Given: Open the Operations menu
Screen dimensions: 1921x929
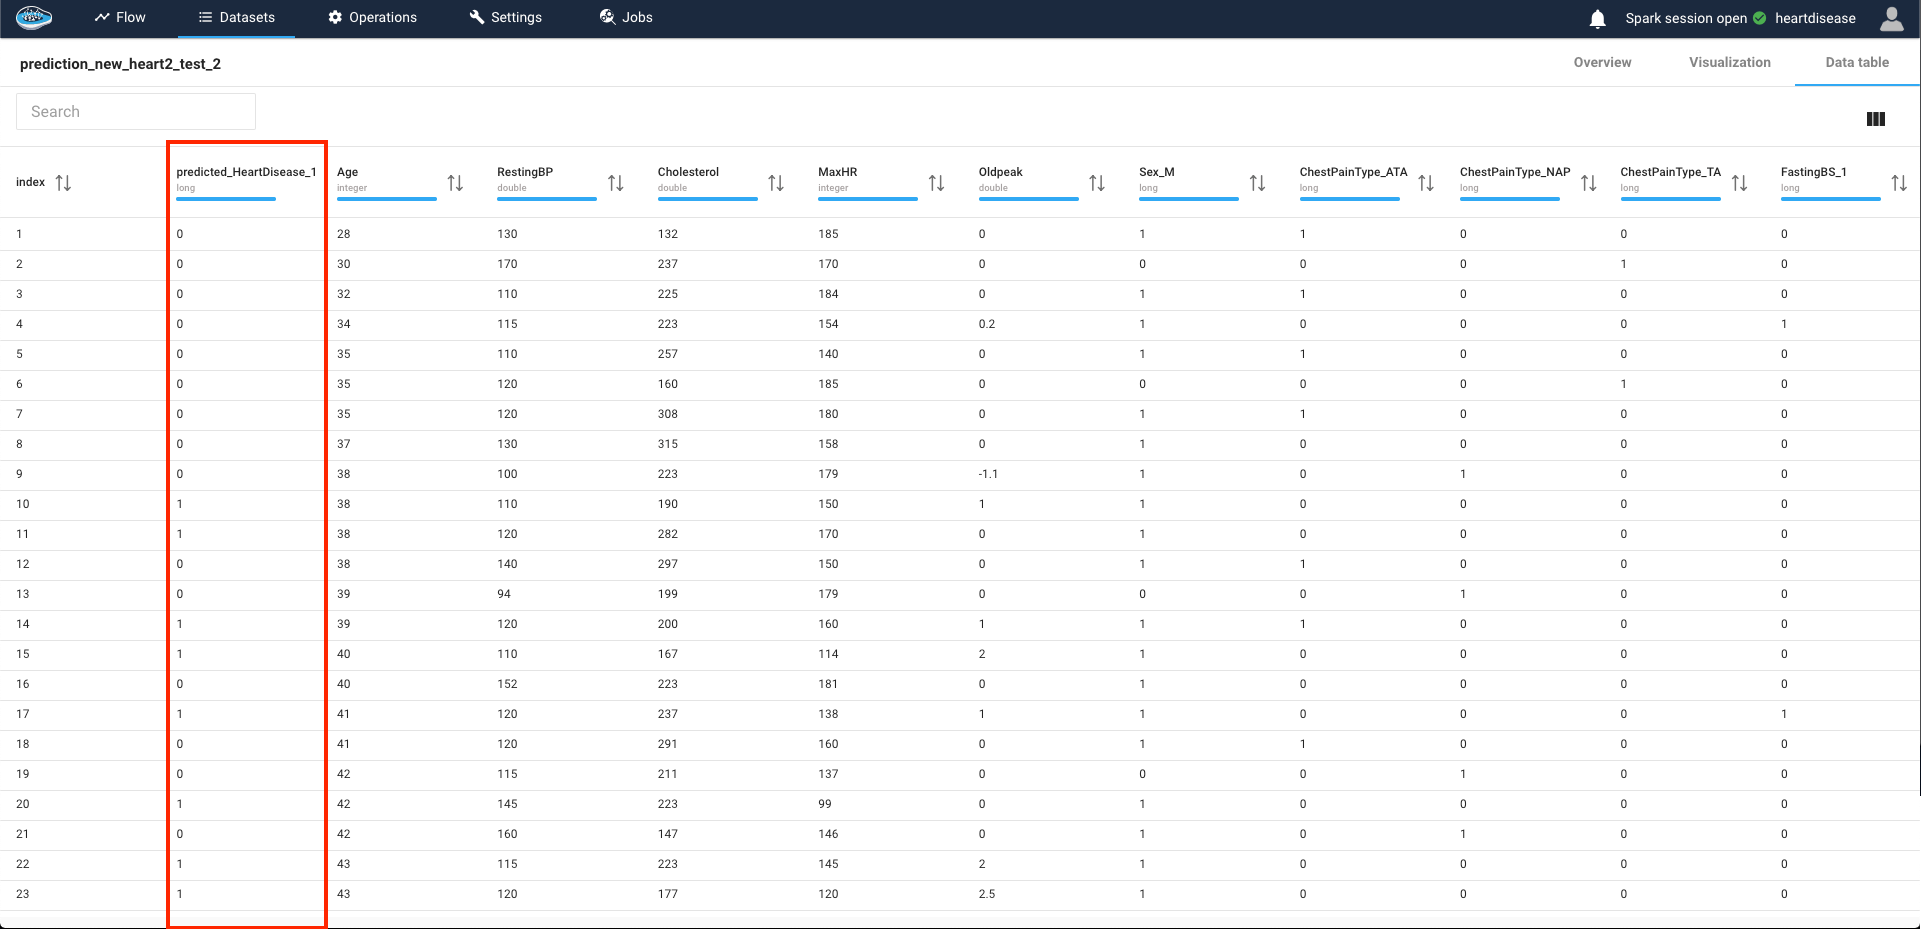Looking at the screenshot, I should coord(372,18).
